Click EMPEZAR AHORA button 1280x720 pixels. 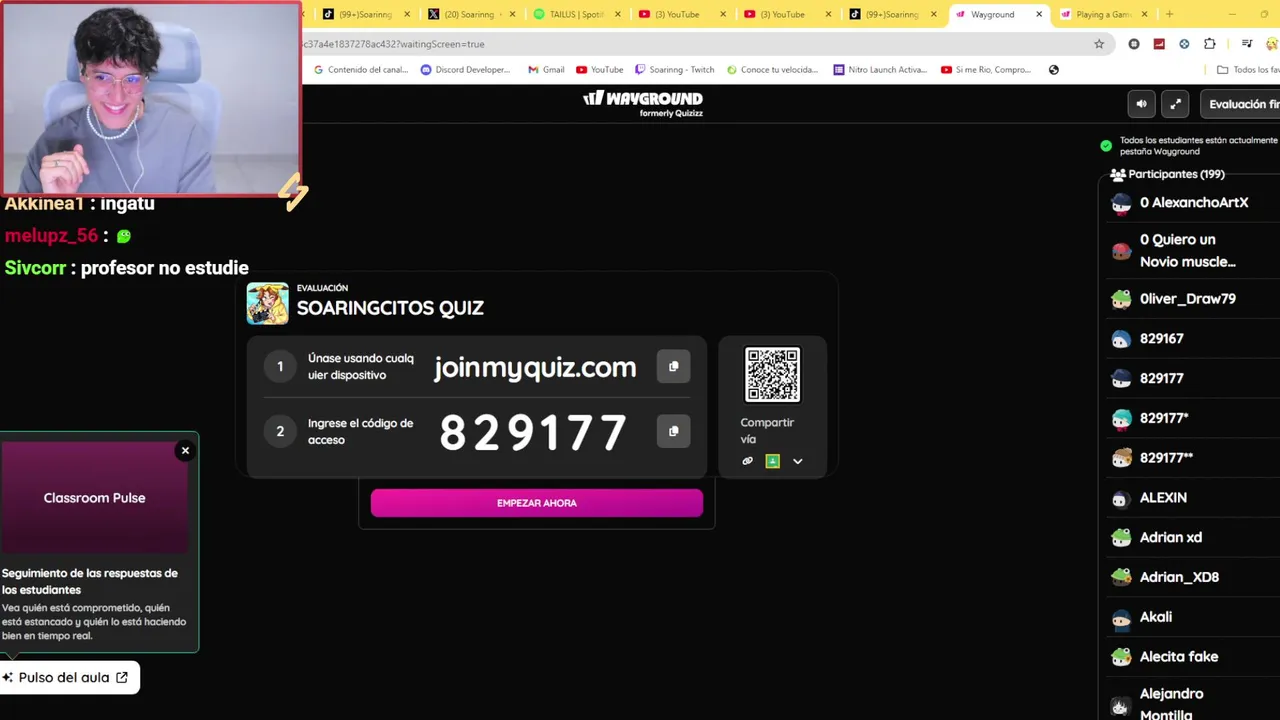click(x=537, y=503)
